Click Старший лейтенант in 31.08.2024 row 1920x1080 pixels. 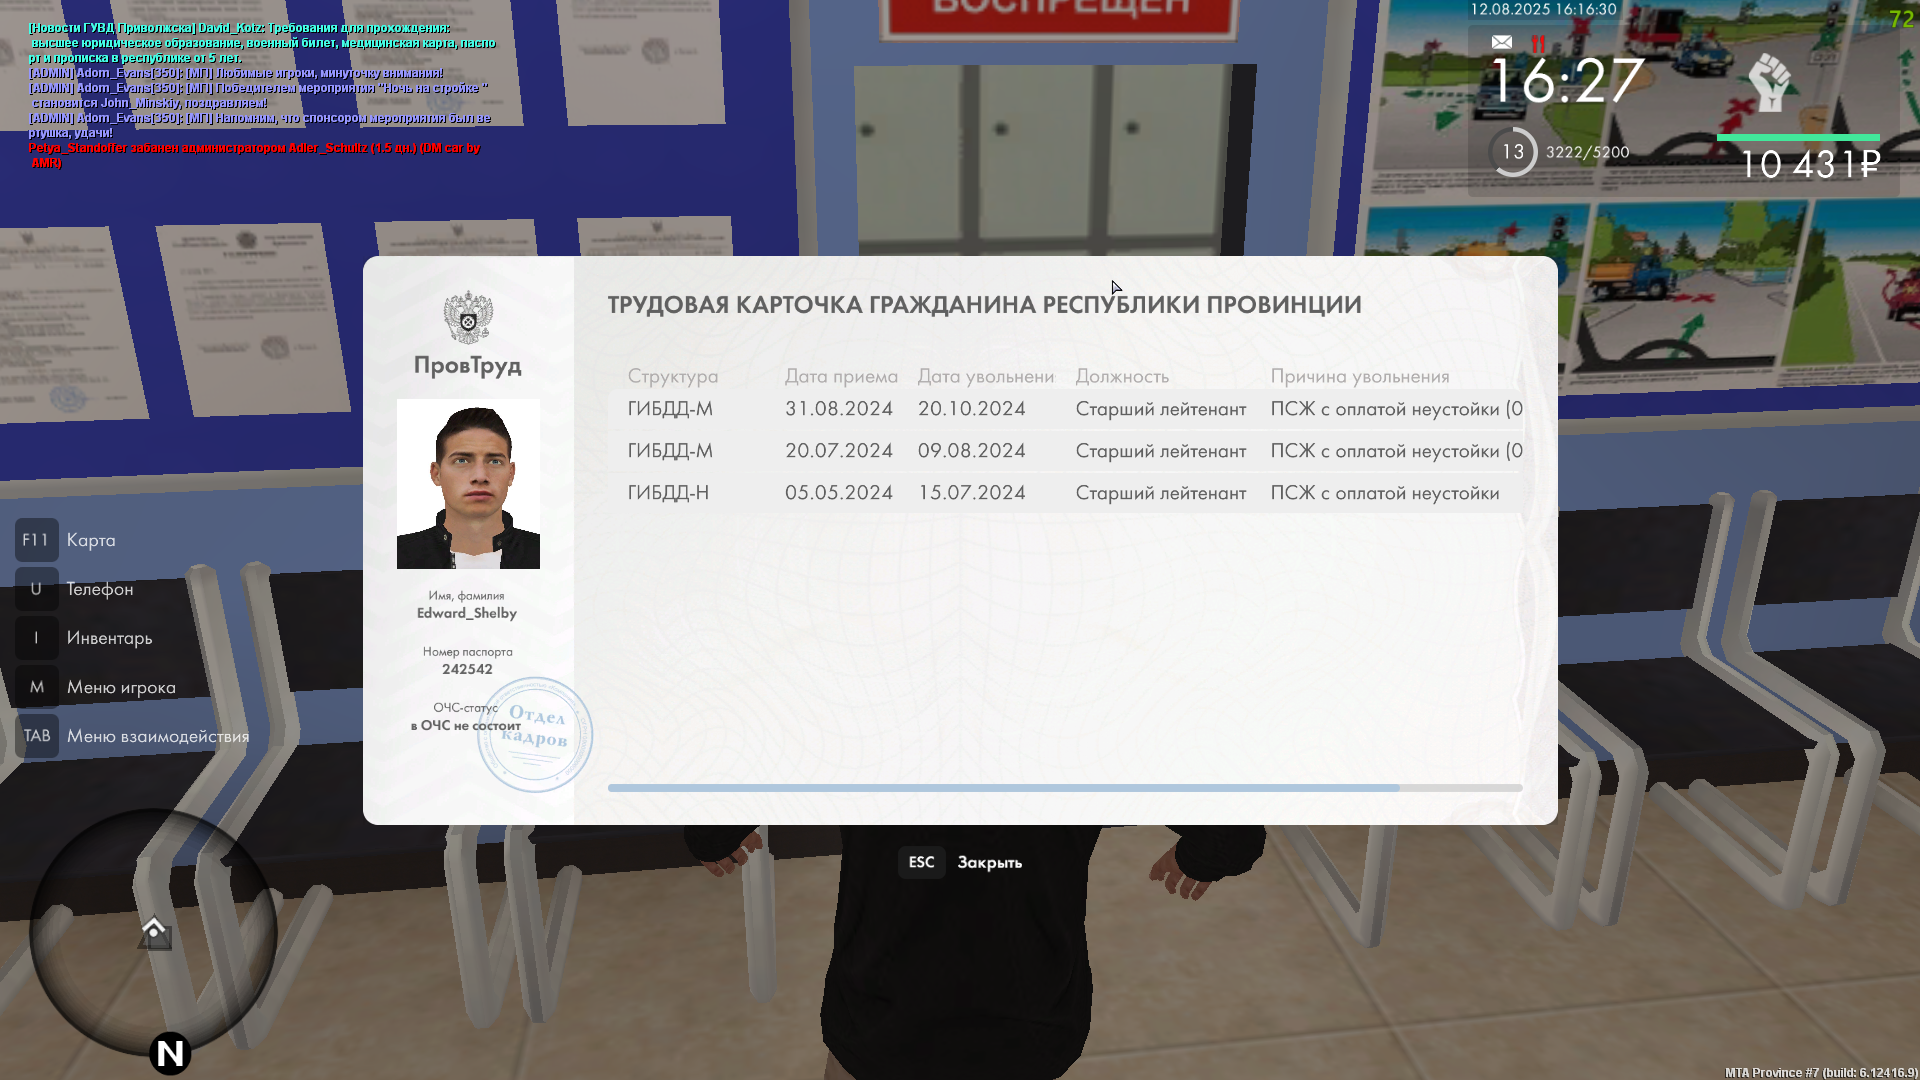pyautogui.click(x=1161, y=409)
